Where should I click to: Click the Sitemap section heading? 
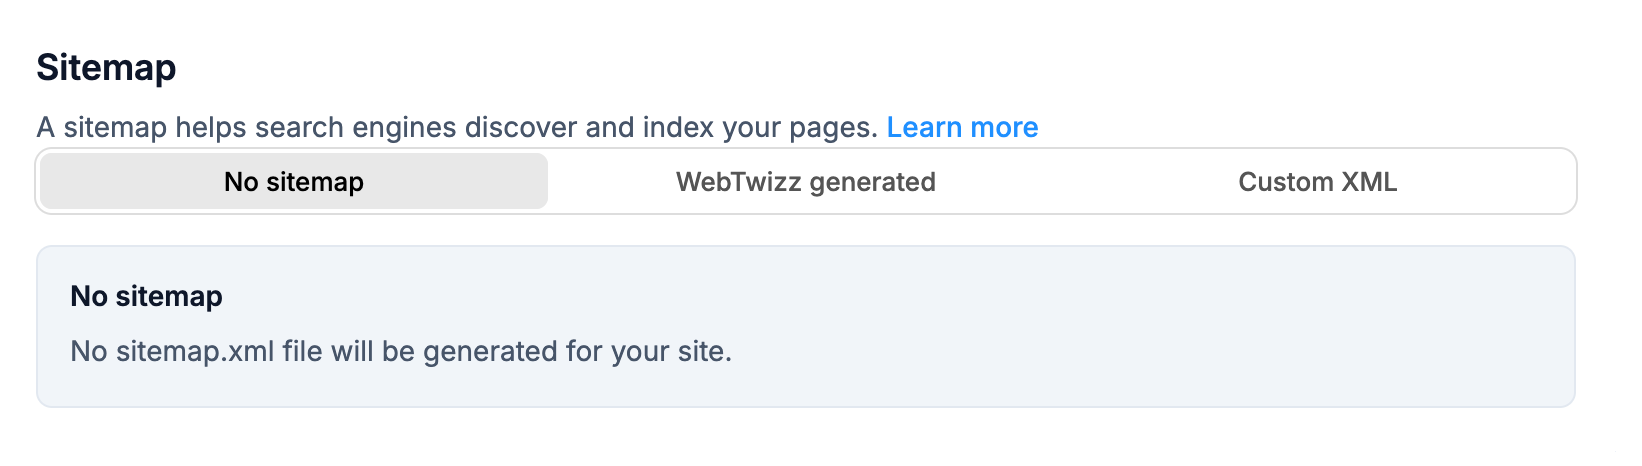[x=106, y=68]
